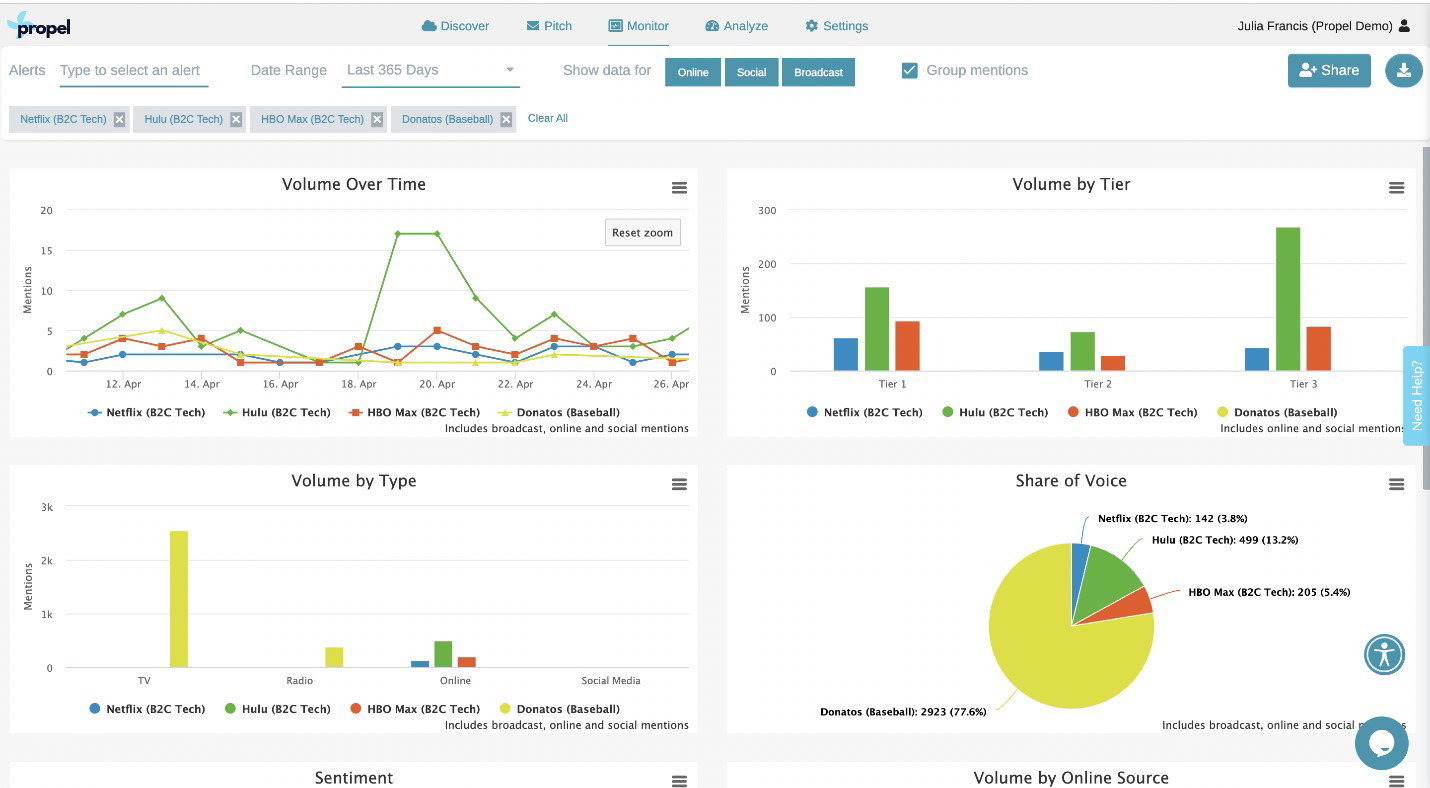The width and height of the screenshot is (1430, 788).
Task: Click the Hulu (B2C Tech): 499 (13.2%) label
Action: pyautogui.click(x=1225, y=540)
